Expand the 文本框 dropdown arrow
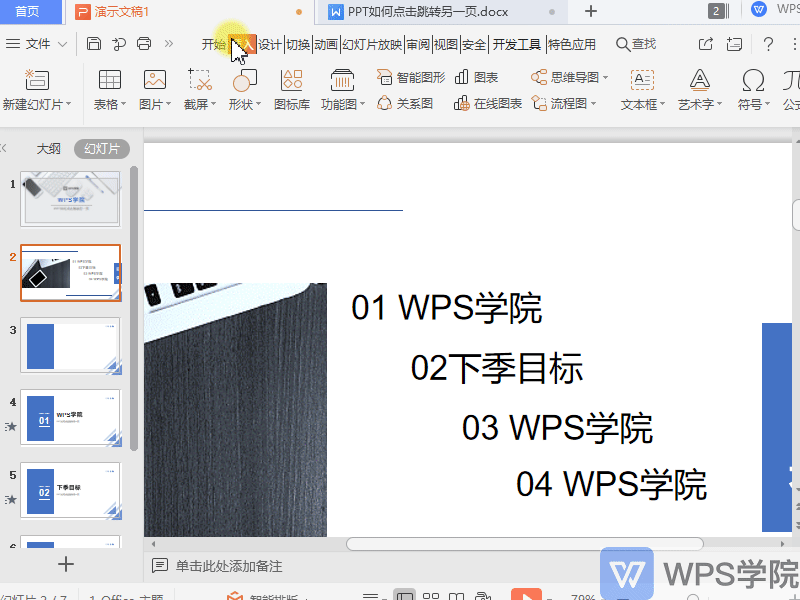 (662, 104)
